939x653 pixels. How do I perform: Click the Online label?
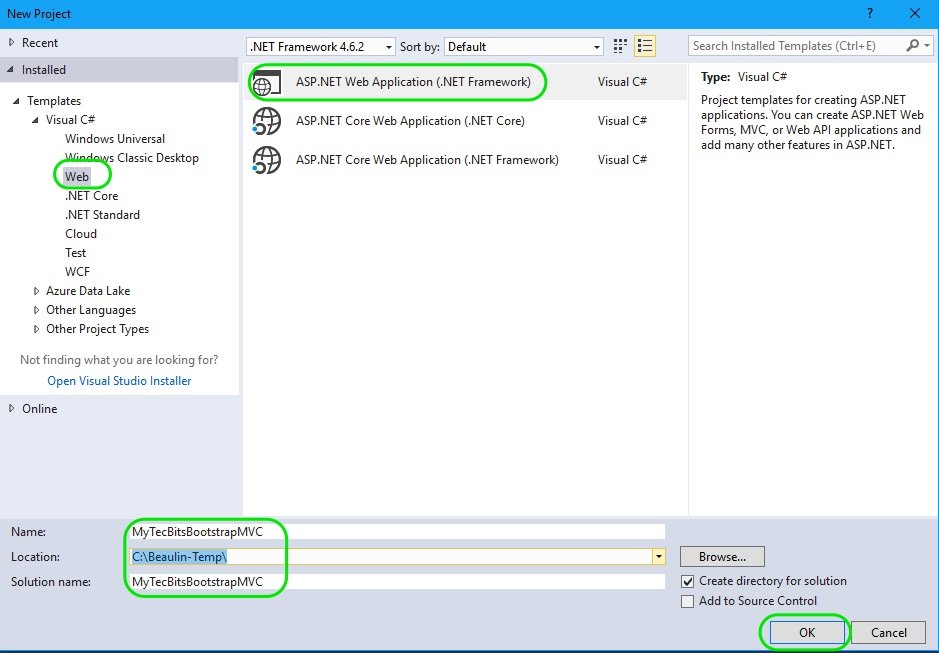(40, 409)
